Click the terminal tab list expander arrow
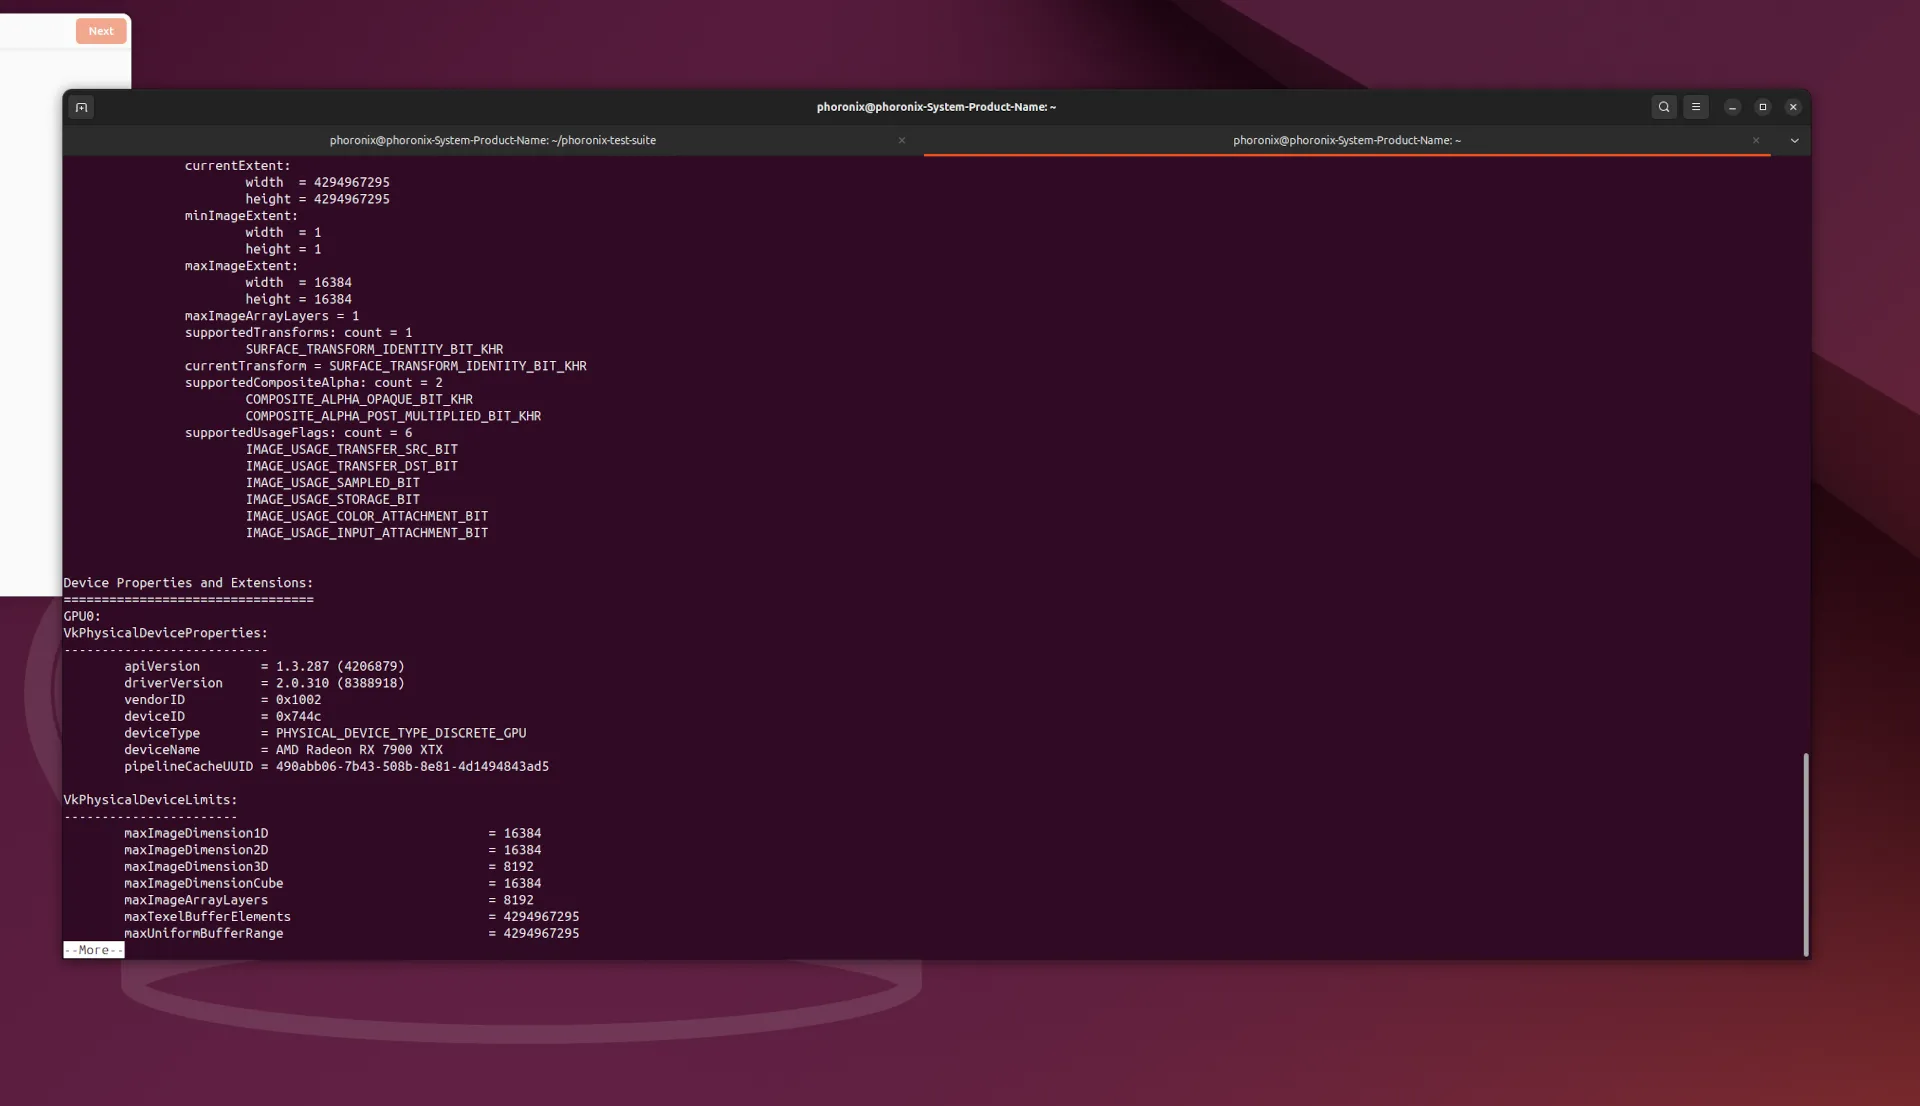This screenshot has width=1920, height=1106. click(1795, 140)
